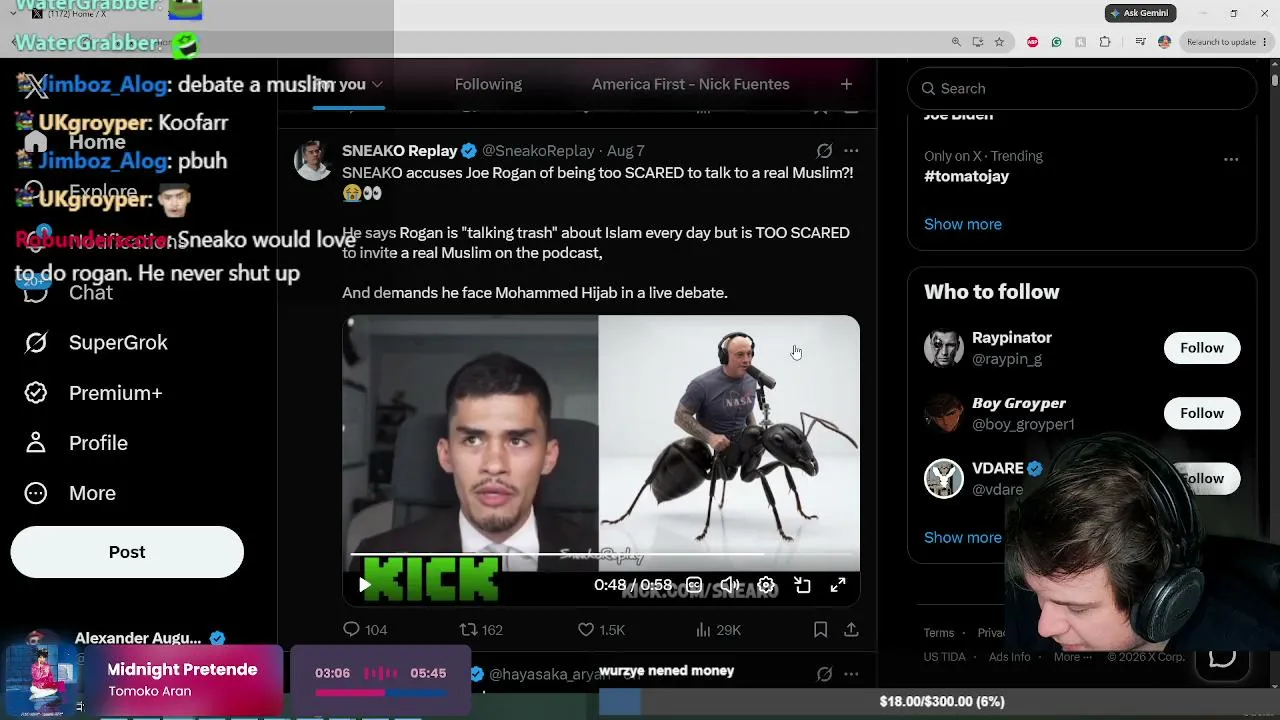Open the Adblock Plus extension
Image resolution: width=1280 pixels, height=720 pixels.
1033,42
